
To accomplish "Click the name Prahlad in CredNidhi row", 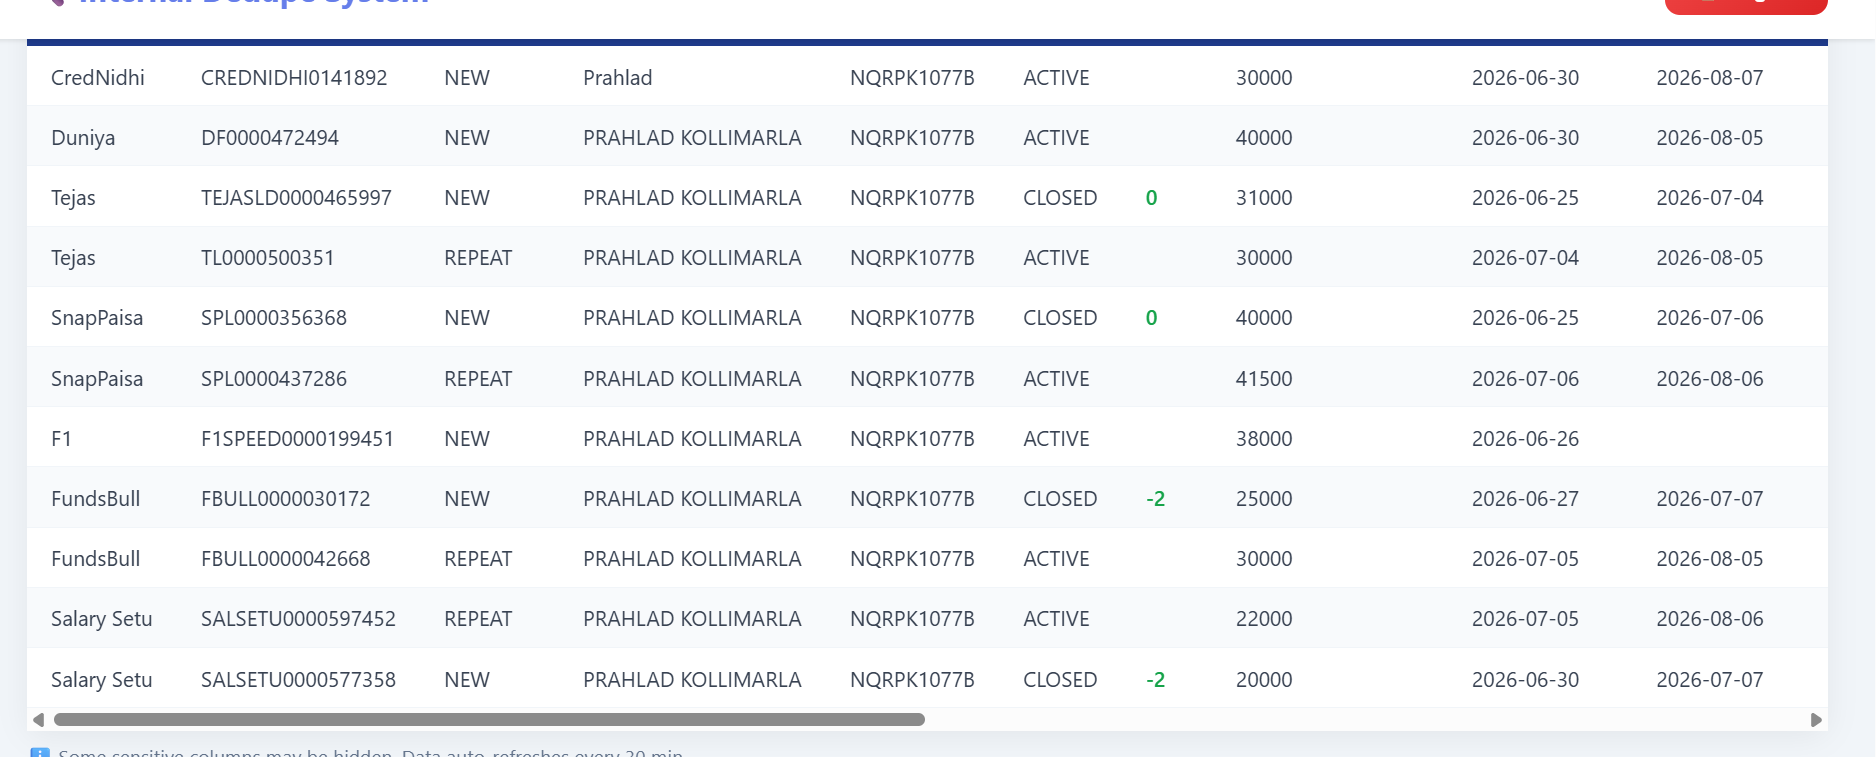I will coord(618,78).
